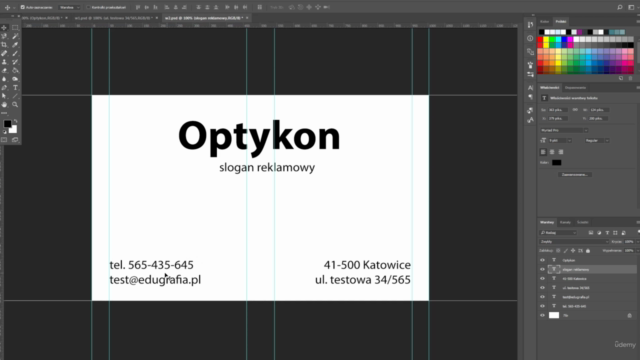The height and width of the screenshot is (360, 640).
Task: Right-align text in Properties panel
Action: [561, 152]
